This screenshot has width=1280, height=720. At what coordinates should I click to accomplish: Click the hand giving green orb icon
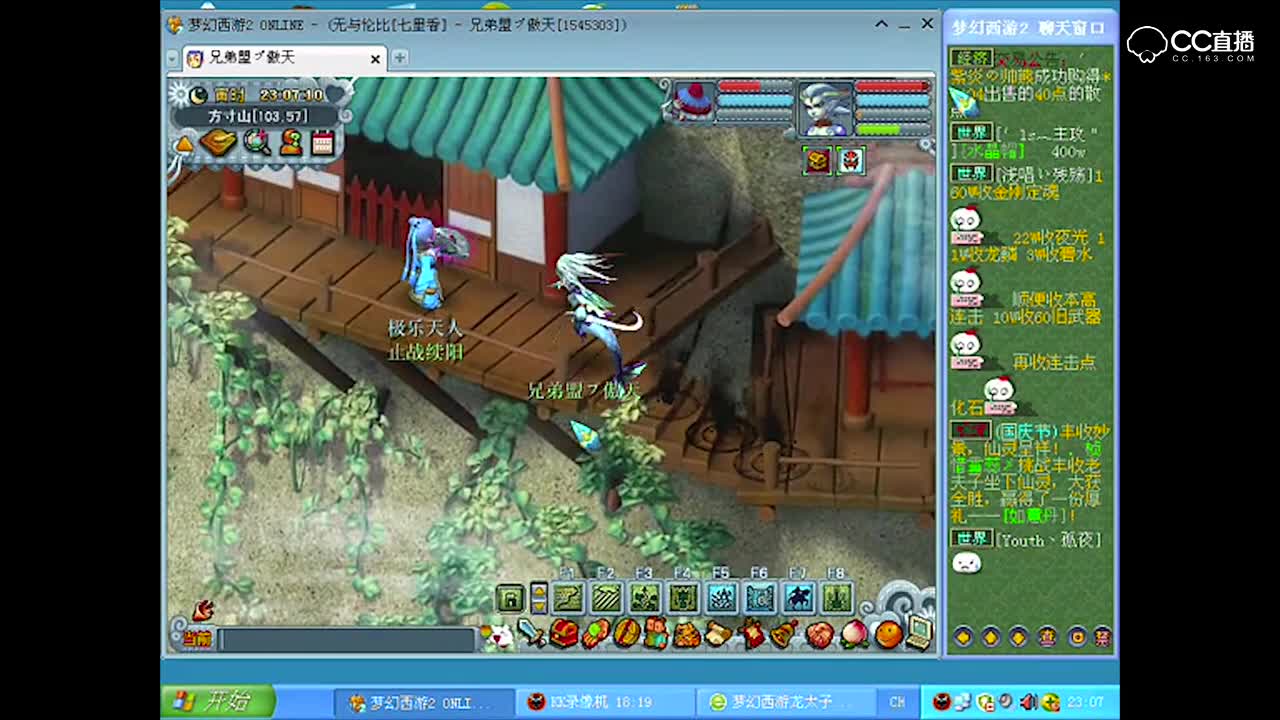(595, 634)
